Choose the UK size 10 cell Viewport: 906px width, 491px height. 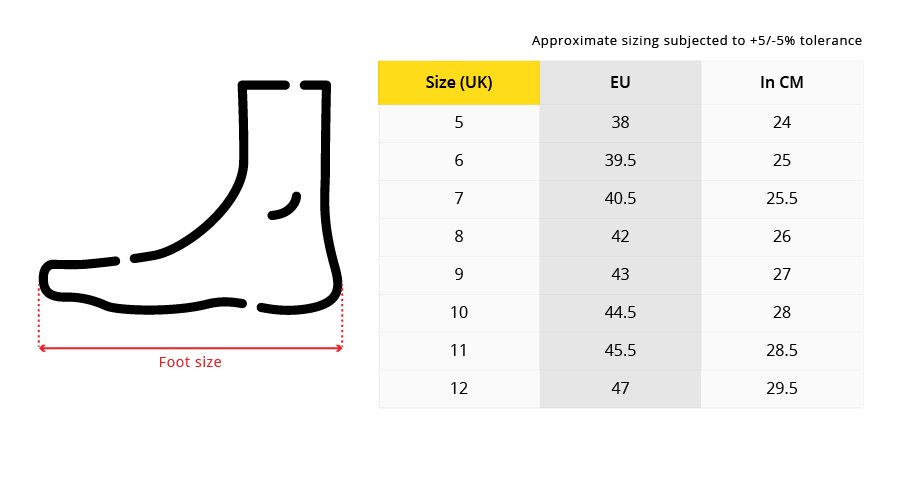click(459, 313)
